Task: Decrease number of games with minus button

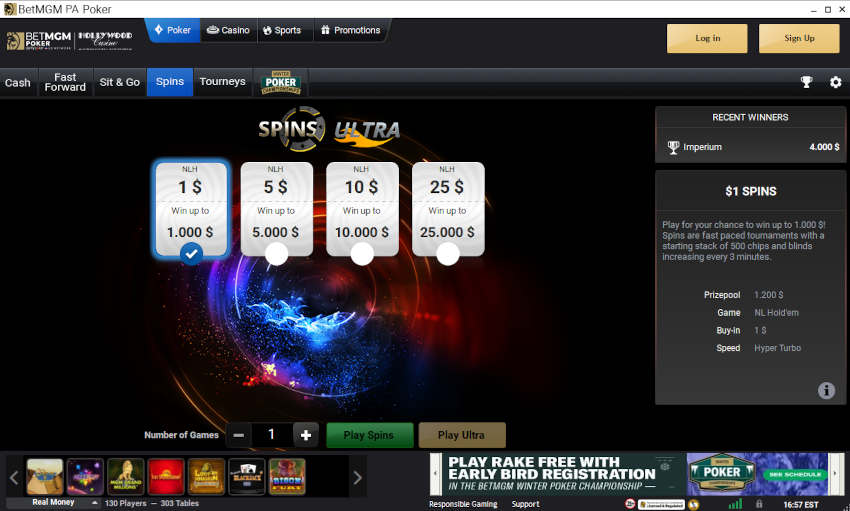Action: 239,435
